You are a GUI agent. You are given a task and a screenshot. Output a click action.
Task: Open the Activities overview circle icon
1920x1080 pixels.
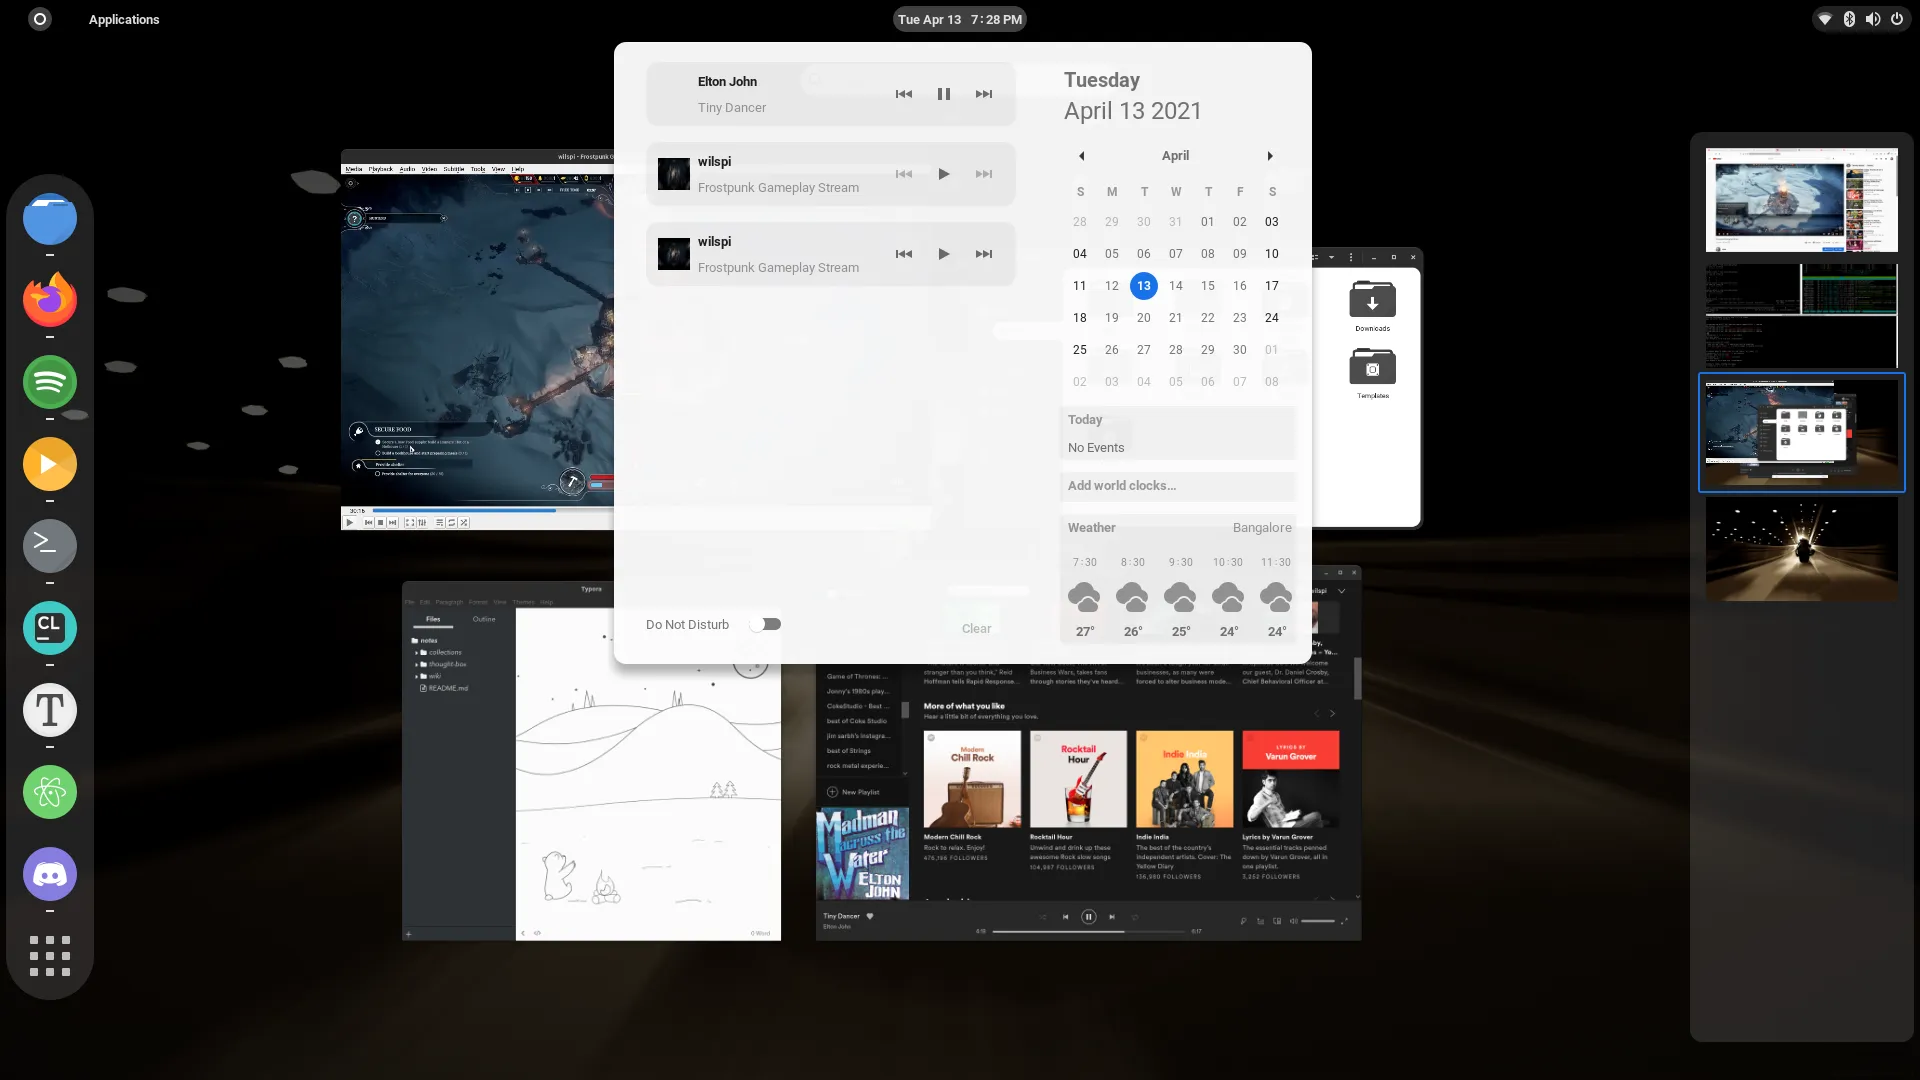point(40,19)
